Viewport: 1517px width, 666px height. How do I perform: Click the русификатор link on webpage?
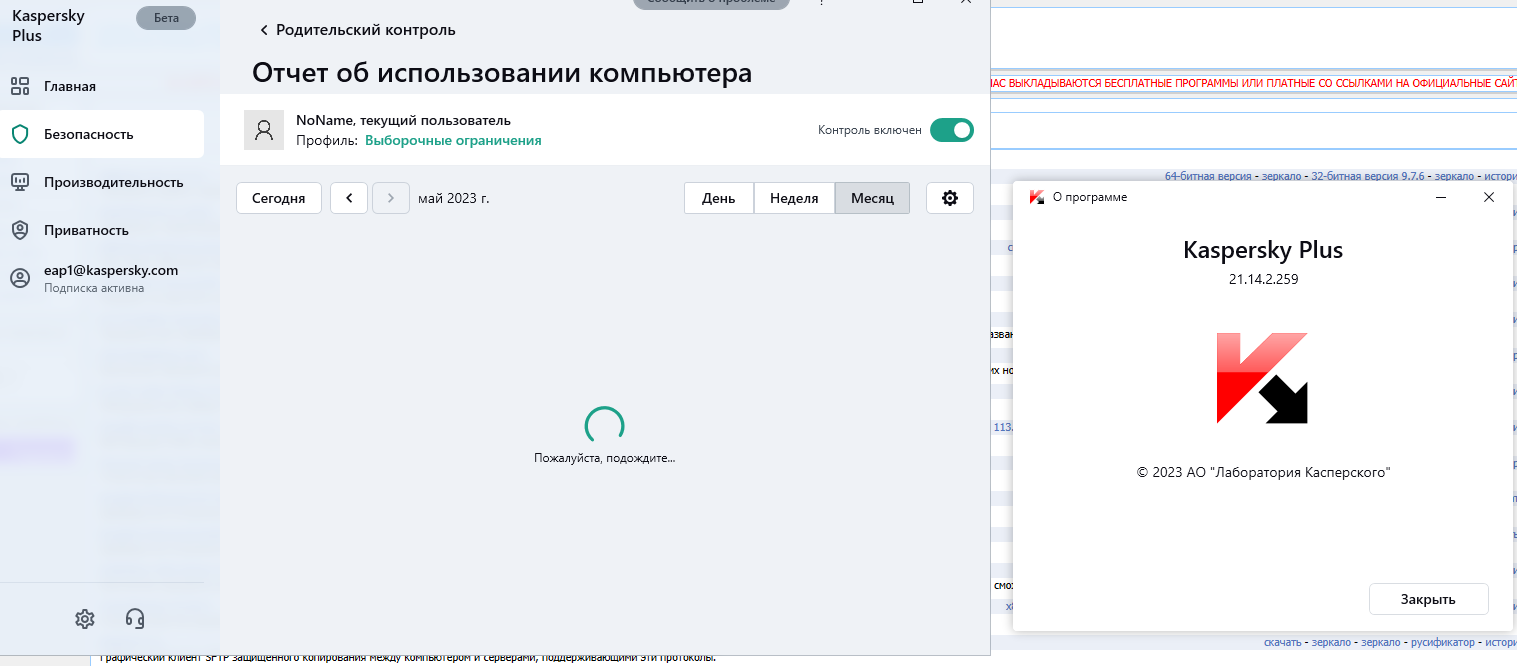click(x=1443, y=642)
